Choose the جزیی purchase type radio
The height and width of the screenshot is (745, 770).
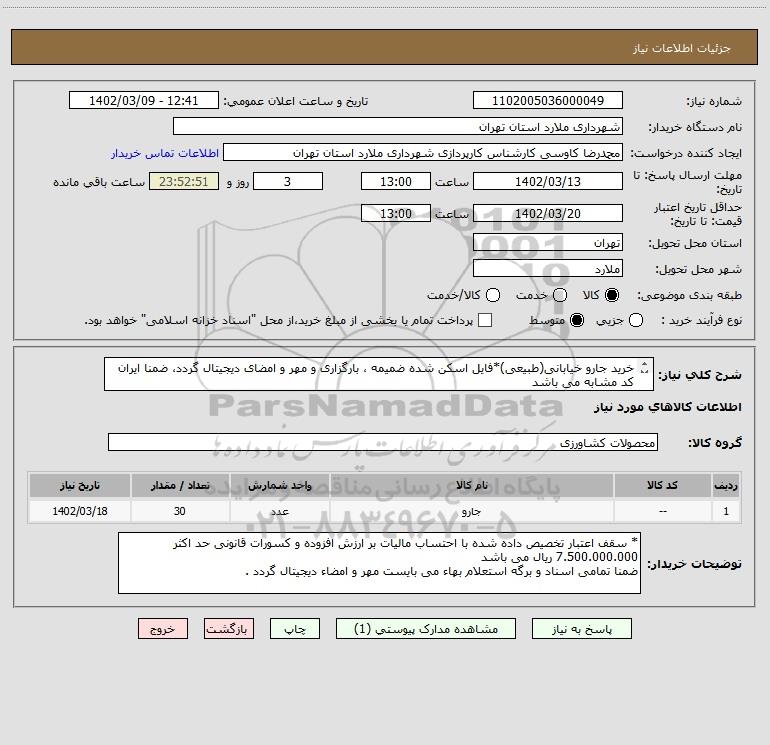point(636,320)
